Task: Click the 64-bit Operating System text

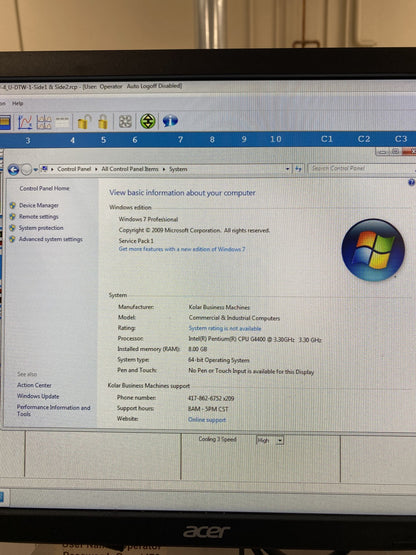Action: 219,360
